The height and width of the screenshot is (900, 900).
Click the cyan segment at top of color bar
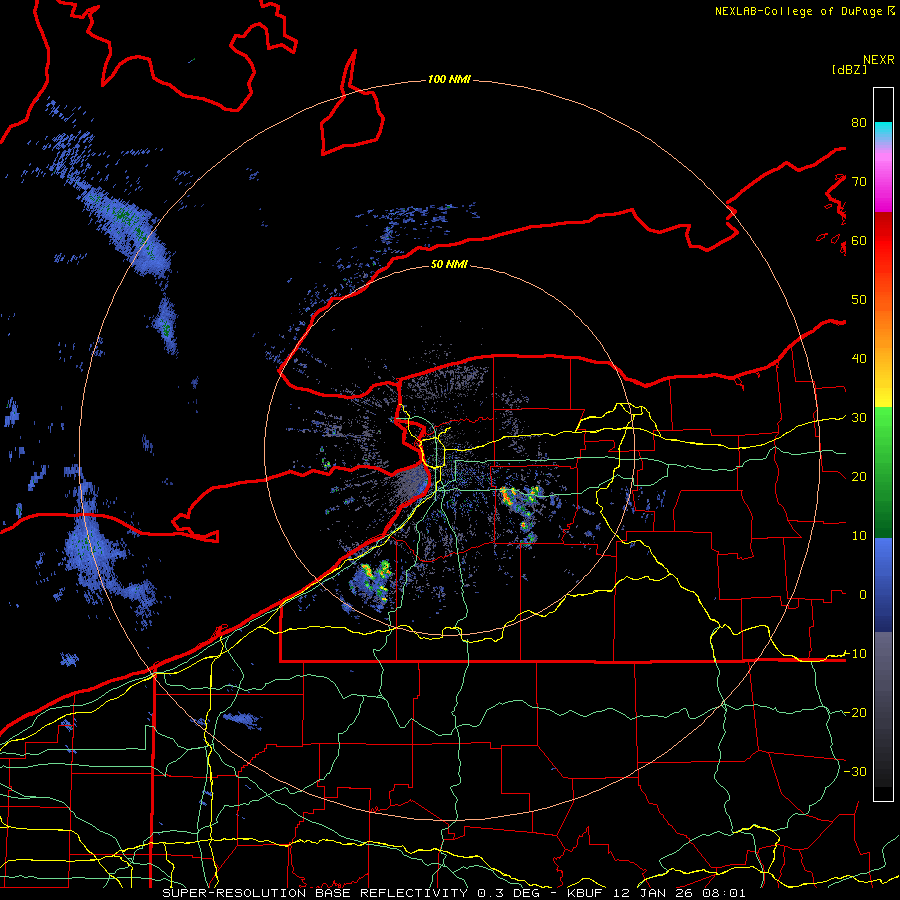(x=883, y=131)
